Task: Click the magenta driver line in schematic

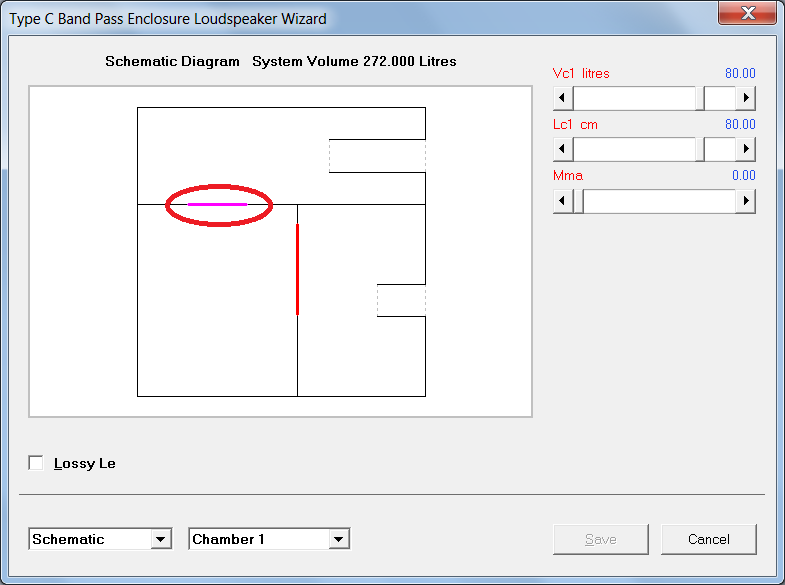Action: 217,204
